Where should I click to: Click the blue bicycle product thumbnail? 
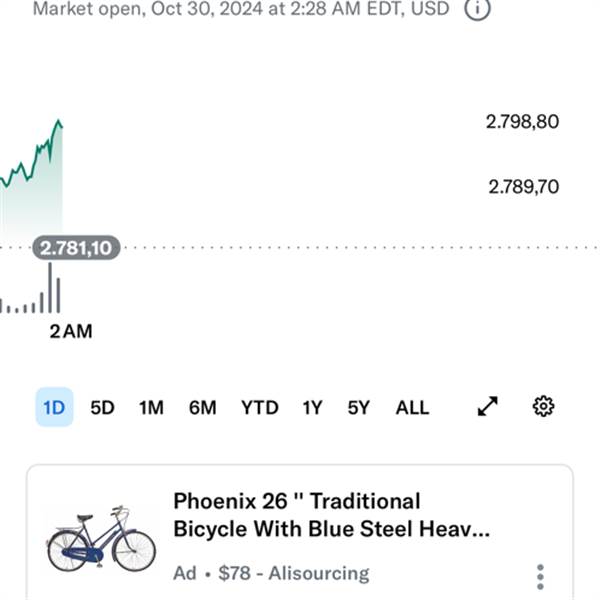pyautogui.click(x=101, y=539)
